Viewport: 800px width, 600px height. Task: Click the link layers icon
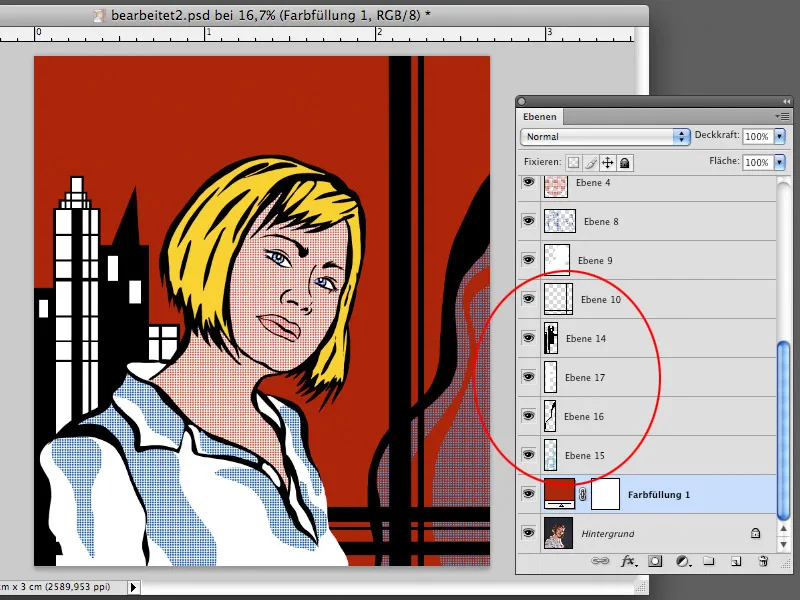(x=600, y=561)
